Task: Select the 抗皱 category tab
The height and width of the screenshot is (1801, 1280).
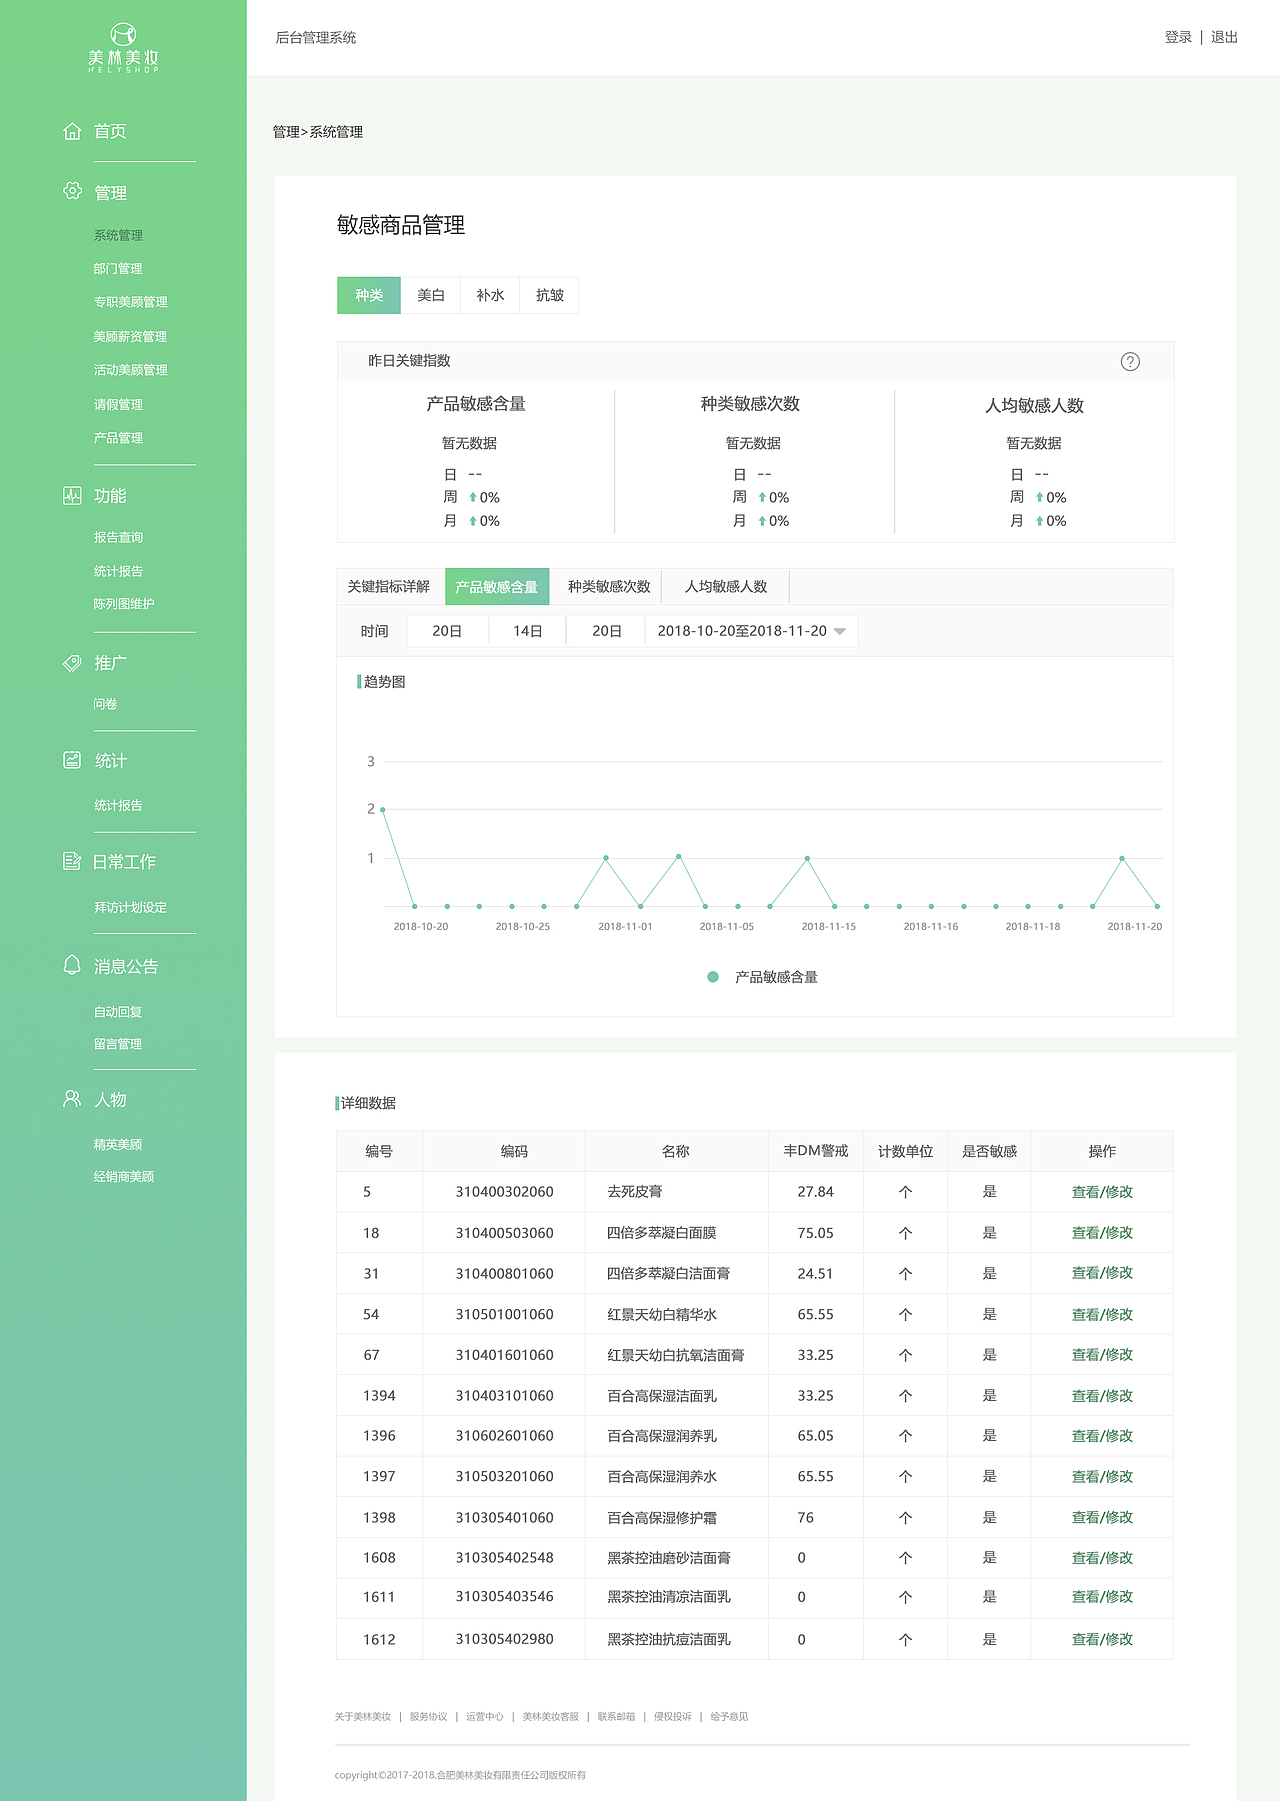Action: tap(550, 295)
